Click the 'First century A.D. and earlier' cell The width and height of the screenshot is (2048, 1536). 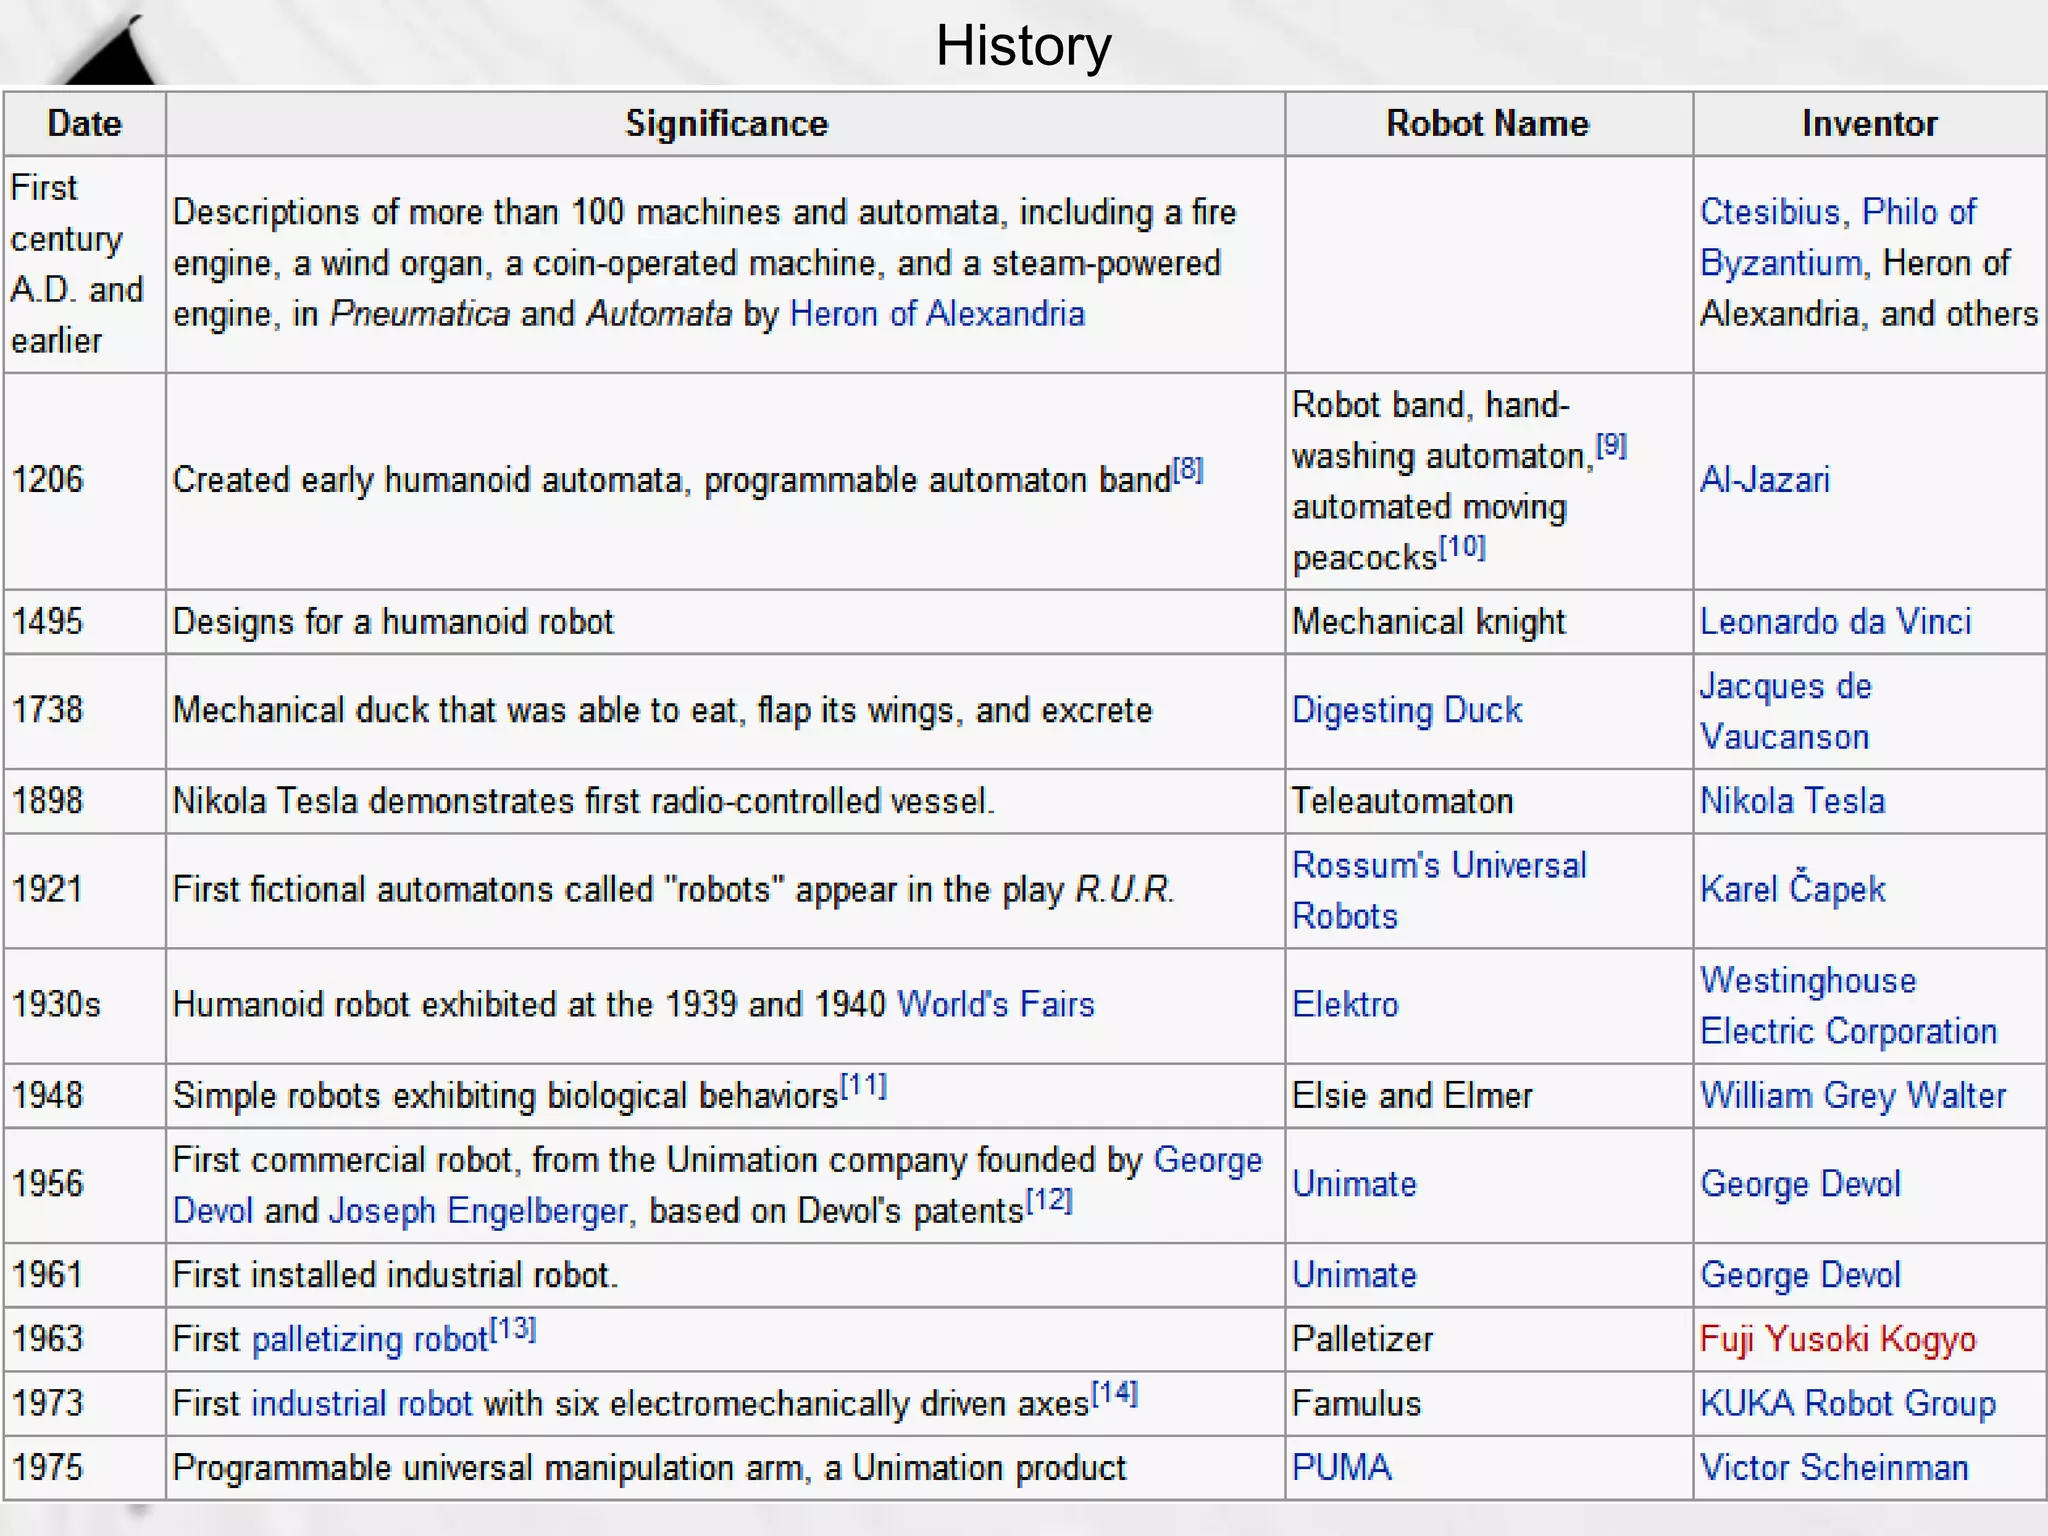(85, 264)
